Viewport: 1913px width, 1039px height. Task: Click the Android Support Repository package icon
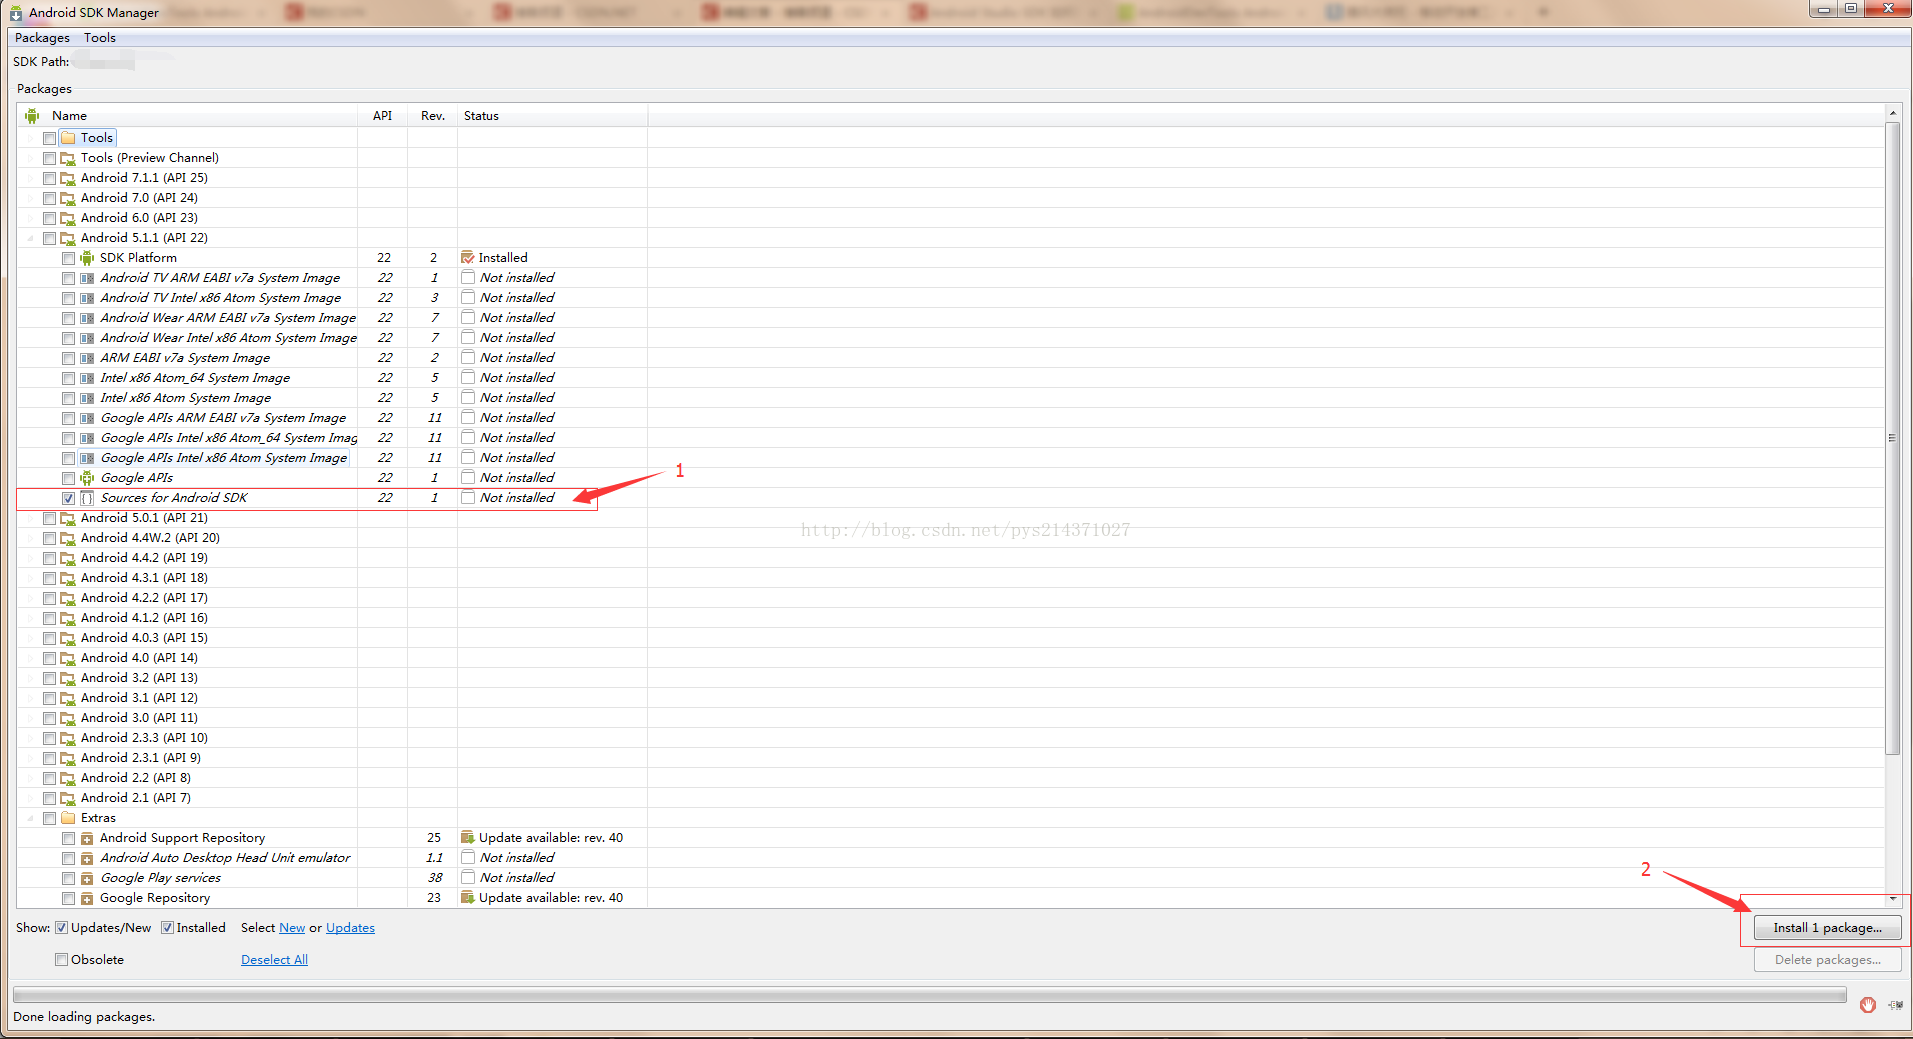coord(87,838)
